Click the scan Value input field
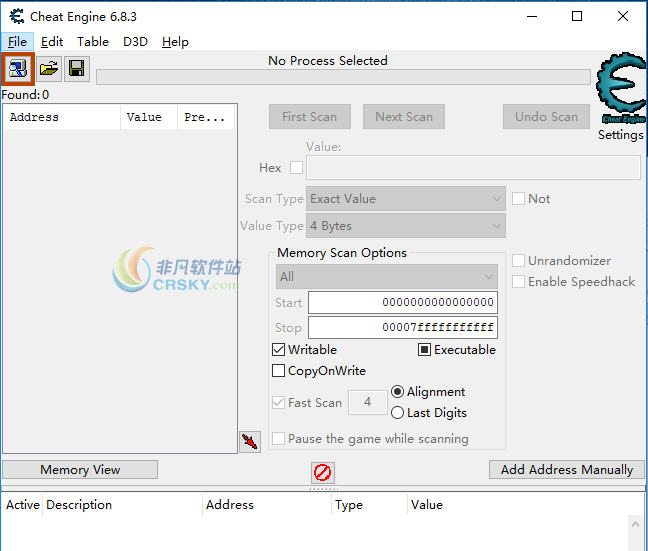Viewport: 648px width, 551px height. [473, 168]
